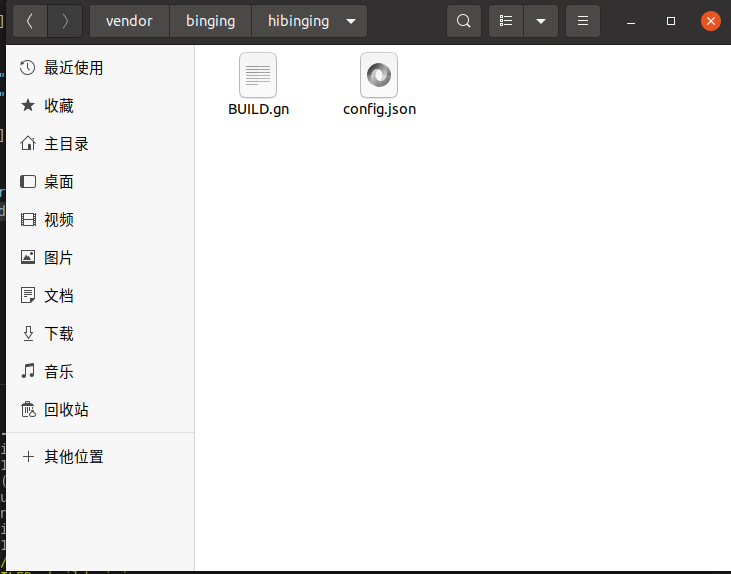Click the search magnifier icon
731x574 pixels.
coord(463,21)
